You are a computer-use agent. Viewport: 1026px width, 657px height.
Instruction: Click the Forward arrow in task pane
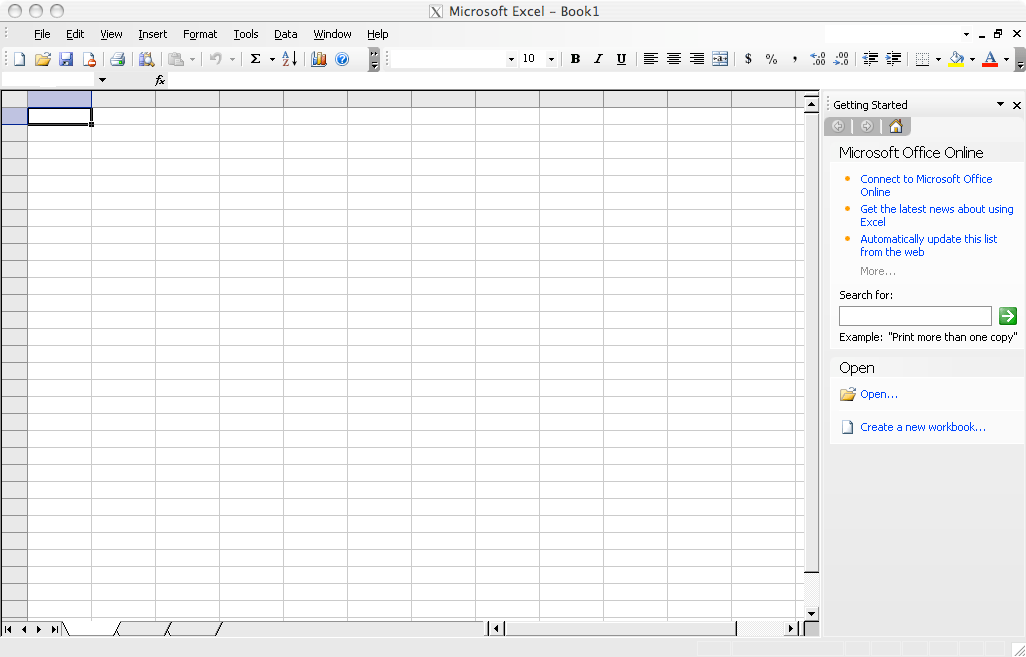[x=866, y=126]
